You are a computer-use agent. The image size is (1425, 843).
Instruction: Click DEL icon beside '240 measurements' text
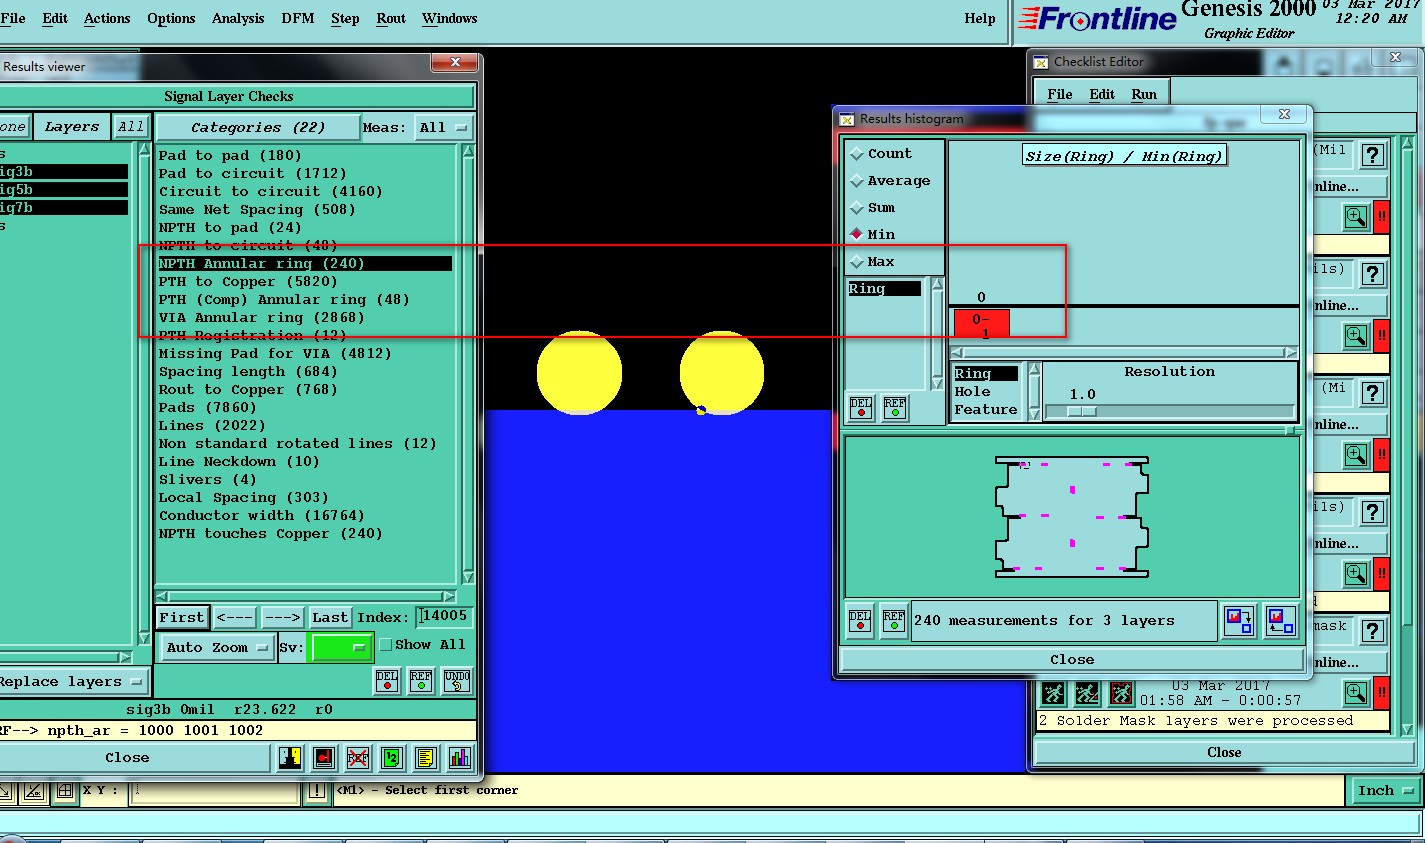pos(861,621)
